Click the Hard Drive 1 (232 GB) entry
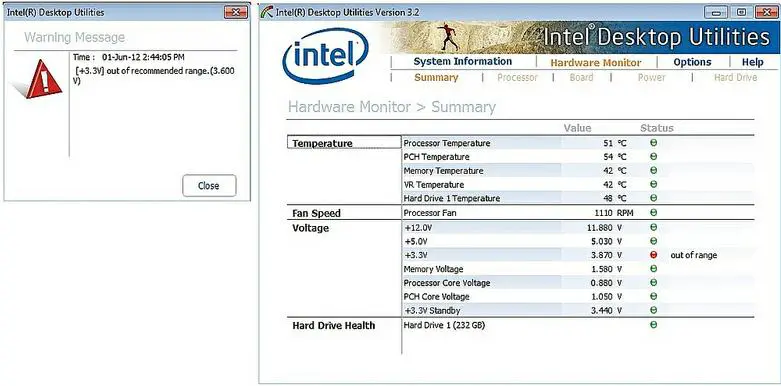781x386 pixels. click(444, 326)
